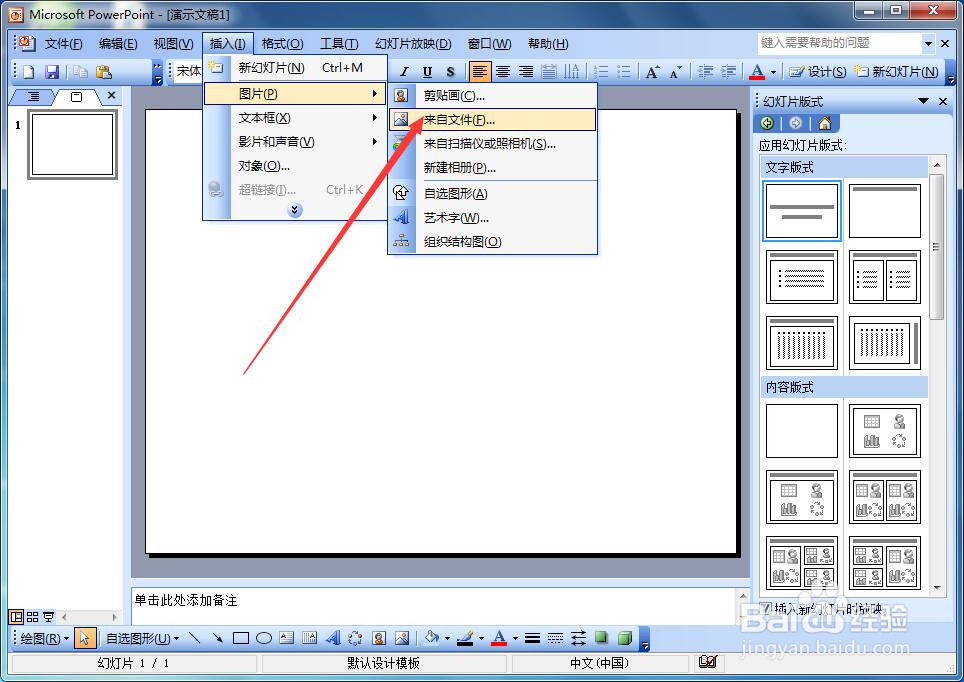
Task: Click the task pane Back arrow icon
Action: click(767, 123)
